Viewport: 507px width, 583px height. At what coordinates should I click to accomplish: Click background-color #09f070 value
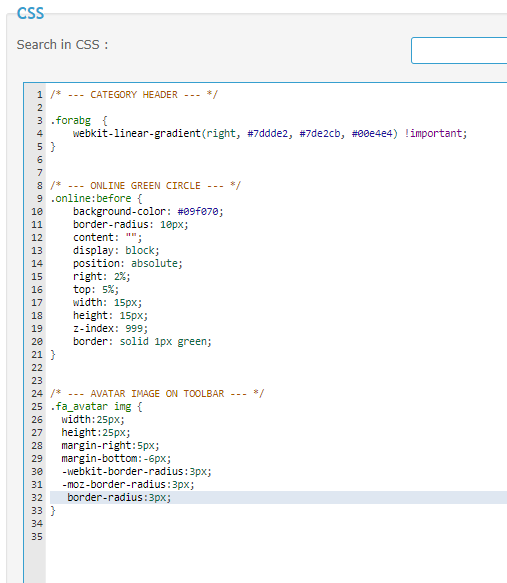[x=198, y=212]
